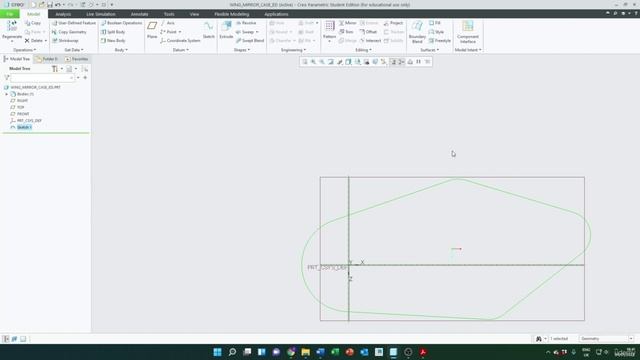The width and height of the screenshot is (640, 360).
Task: Click Zoom In in graphics toolbar
Action: [x=313, y=62]
